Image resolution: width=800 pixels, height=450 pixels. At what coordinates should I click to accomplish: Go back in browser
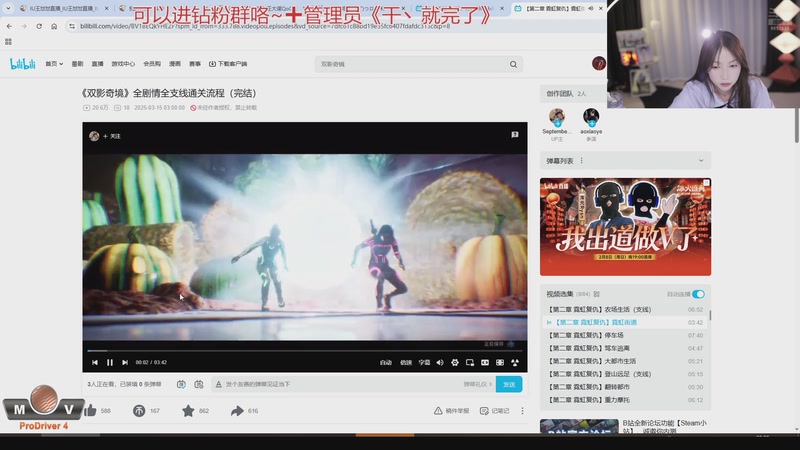9,26
